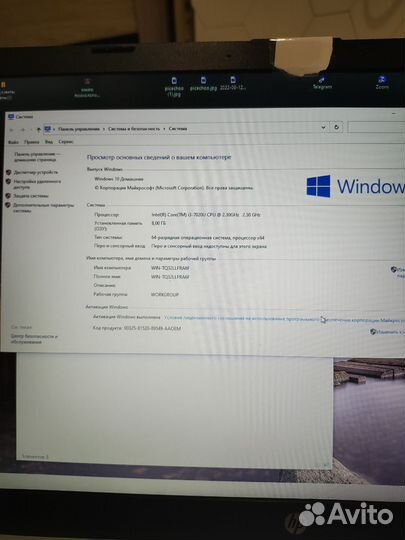Viewport: 405px width, 540px height.
Task: Open Диспетчер устройств link
Action: click(x=36, y=172)
